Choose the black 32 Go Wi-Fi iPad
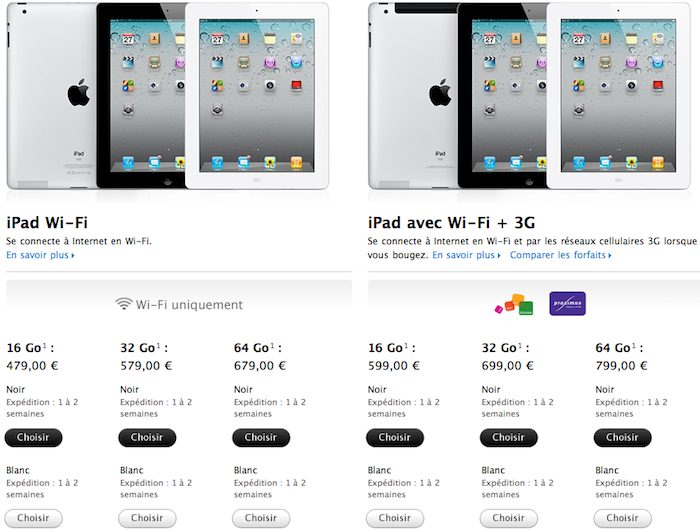 pos(147,437)
